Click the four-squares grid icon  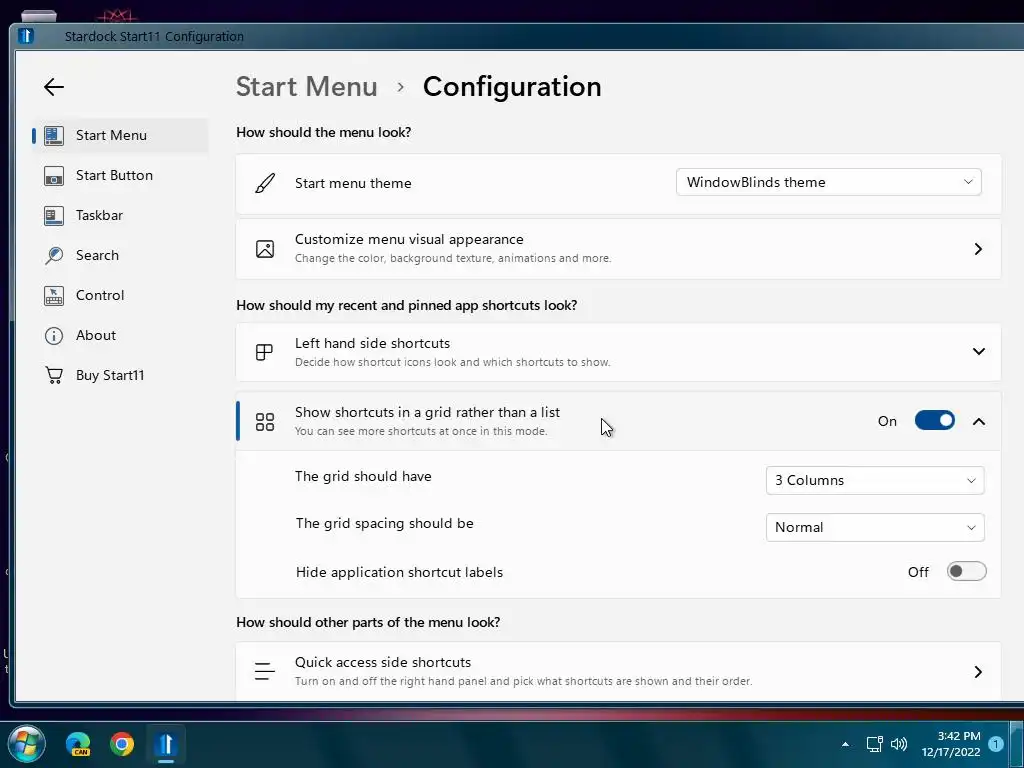pos(264,422)
